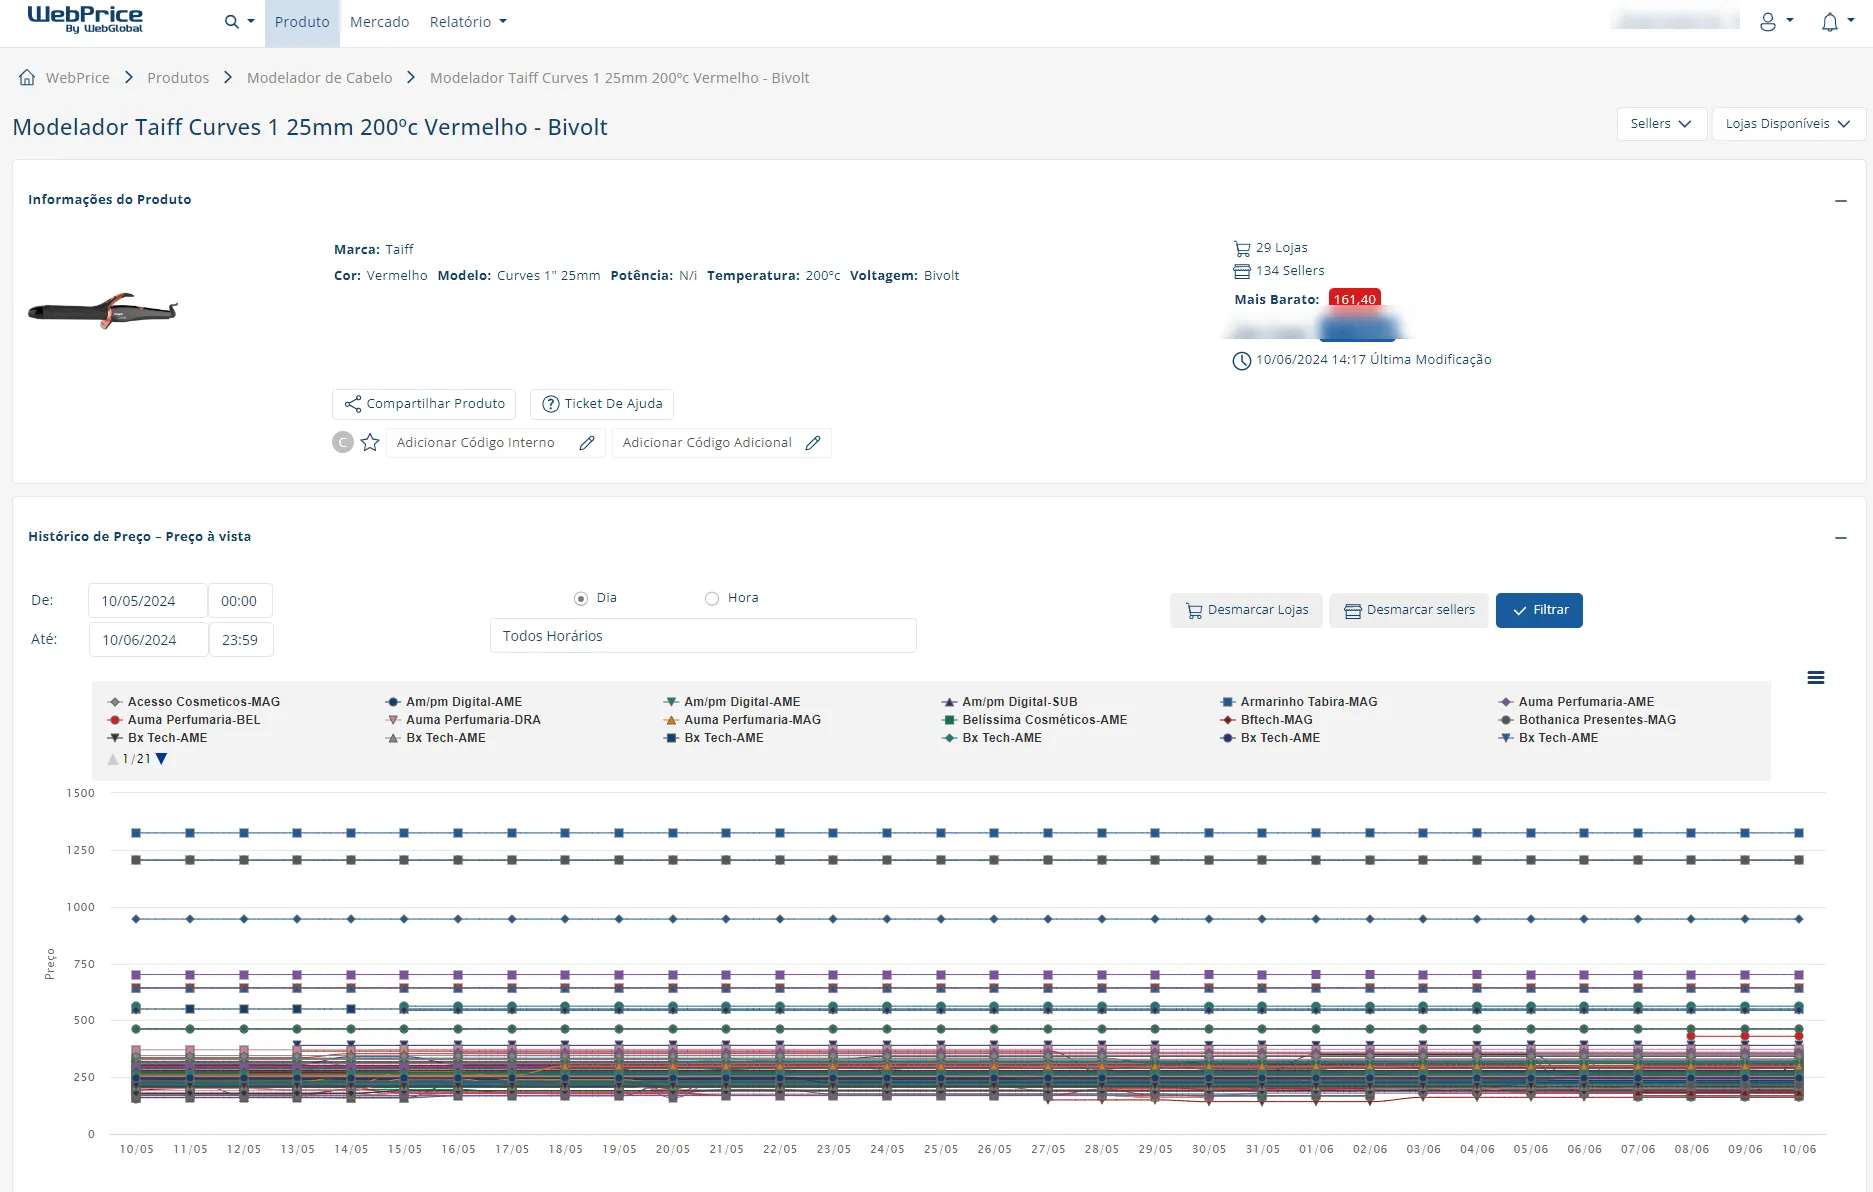Viewport: 1873px width, 1192px height.
Task: Click the Desmarcar sellers button
Action: coord(1409,610)
